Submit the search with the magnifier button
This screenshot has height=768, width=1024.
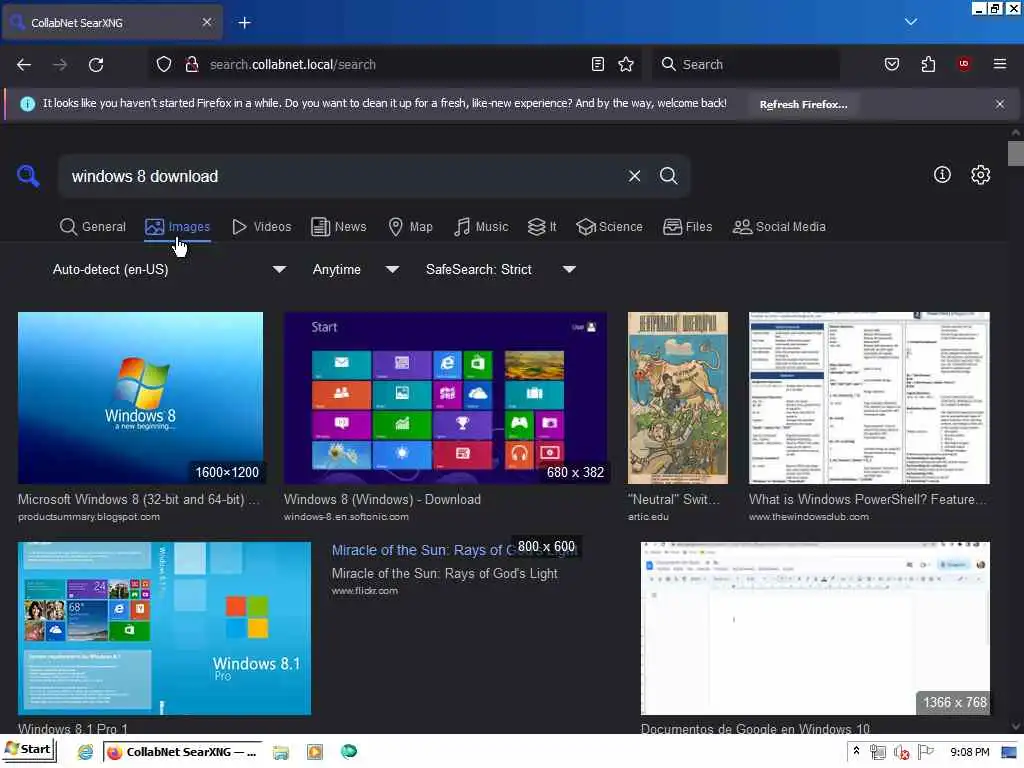click(x=668, y=176)
